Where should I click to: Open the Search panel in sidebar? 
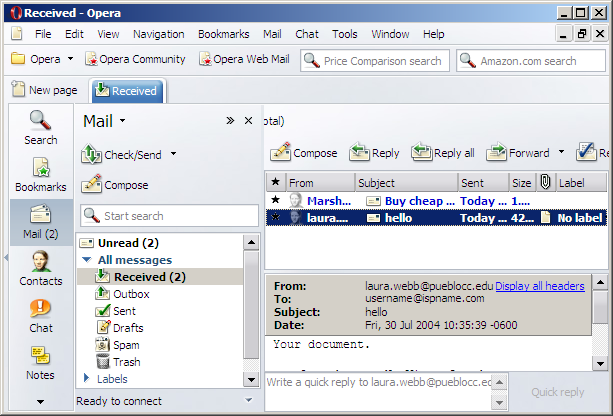(40, 127)
